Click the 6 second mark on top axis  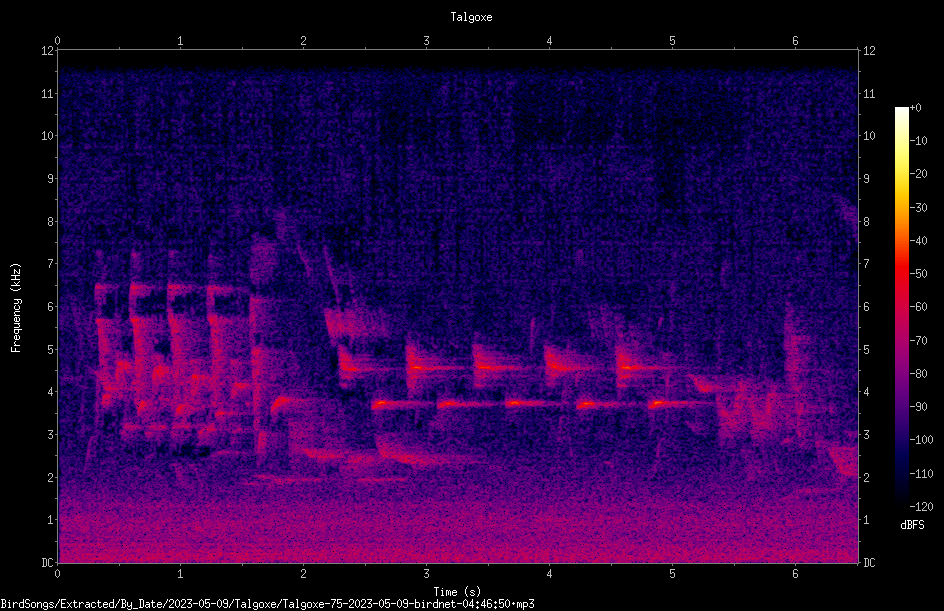pyautogui.click(x=795, y=41)
